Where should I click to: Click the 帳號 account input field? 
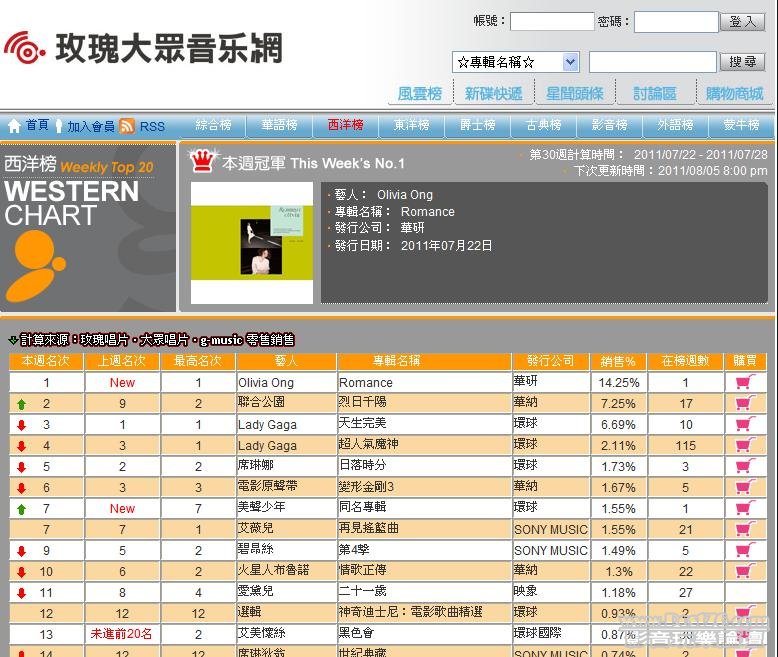tap(552, 21)
